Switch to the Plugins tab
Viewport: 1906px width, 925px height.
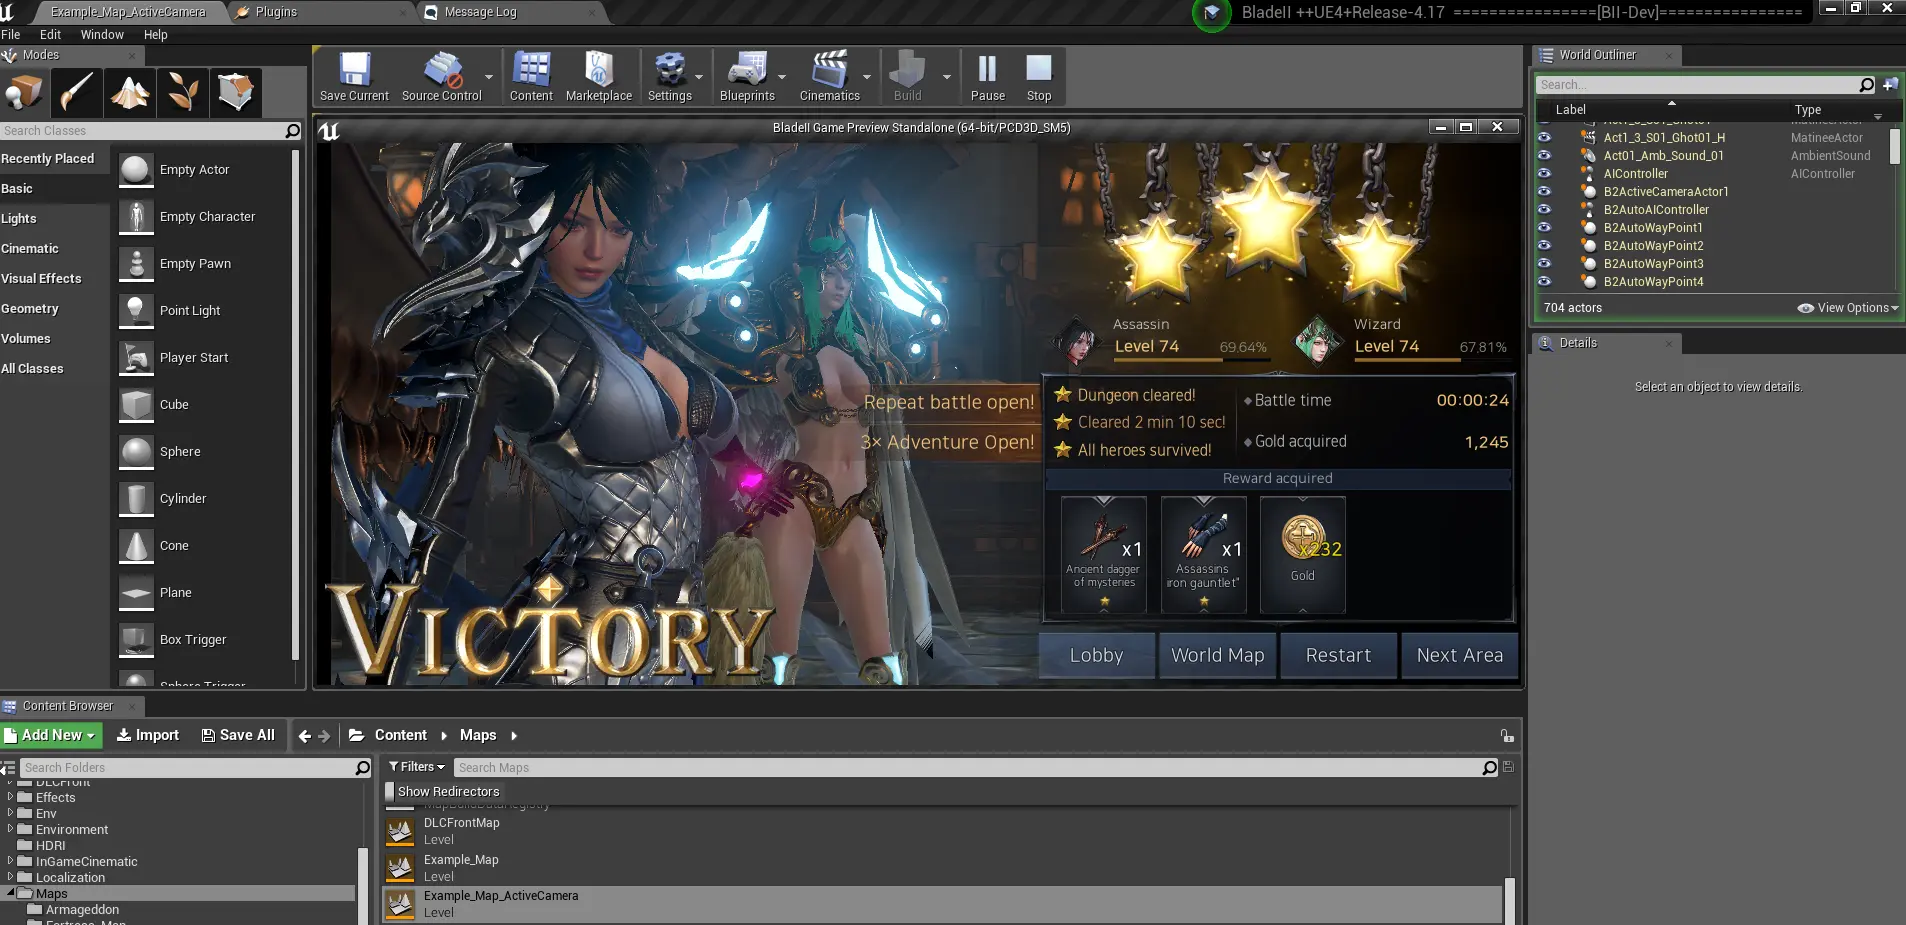point(276,12)
